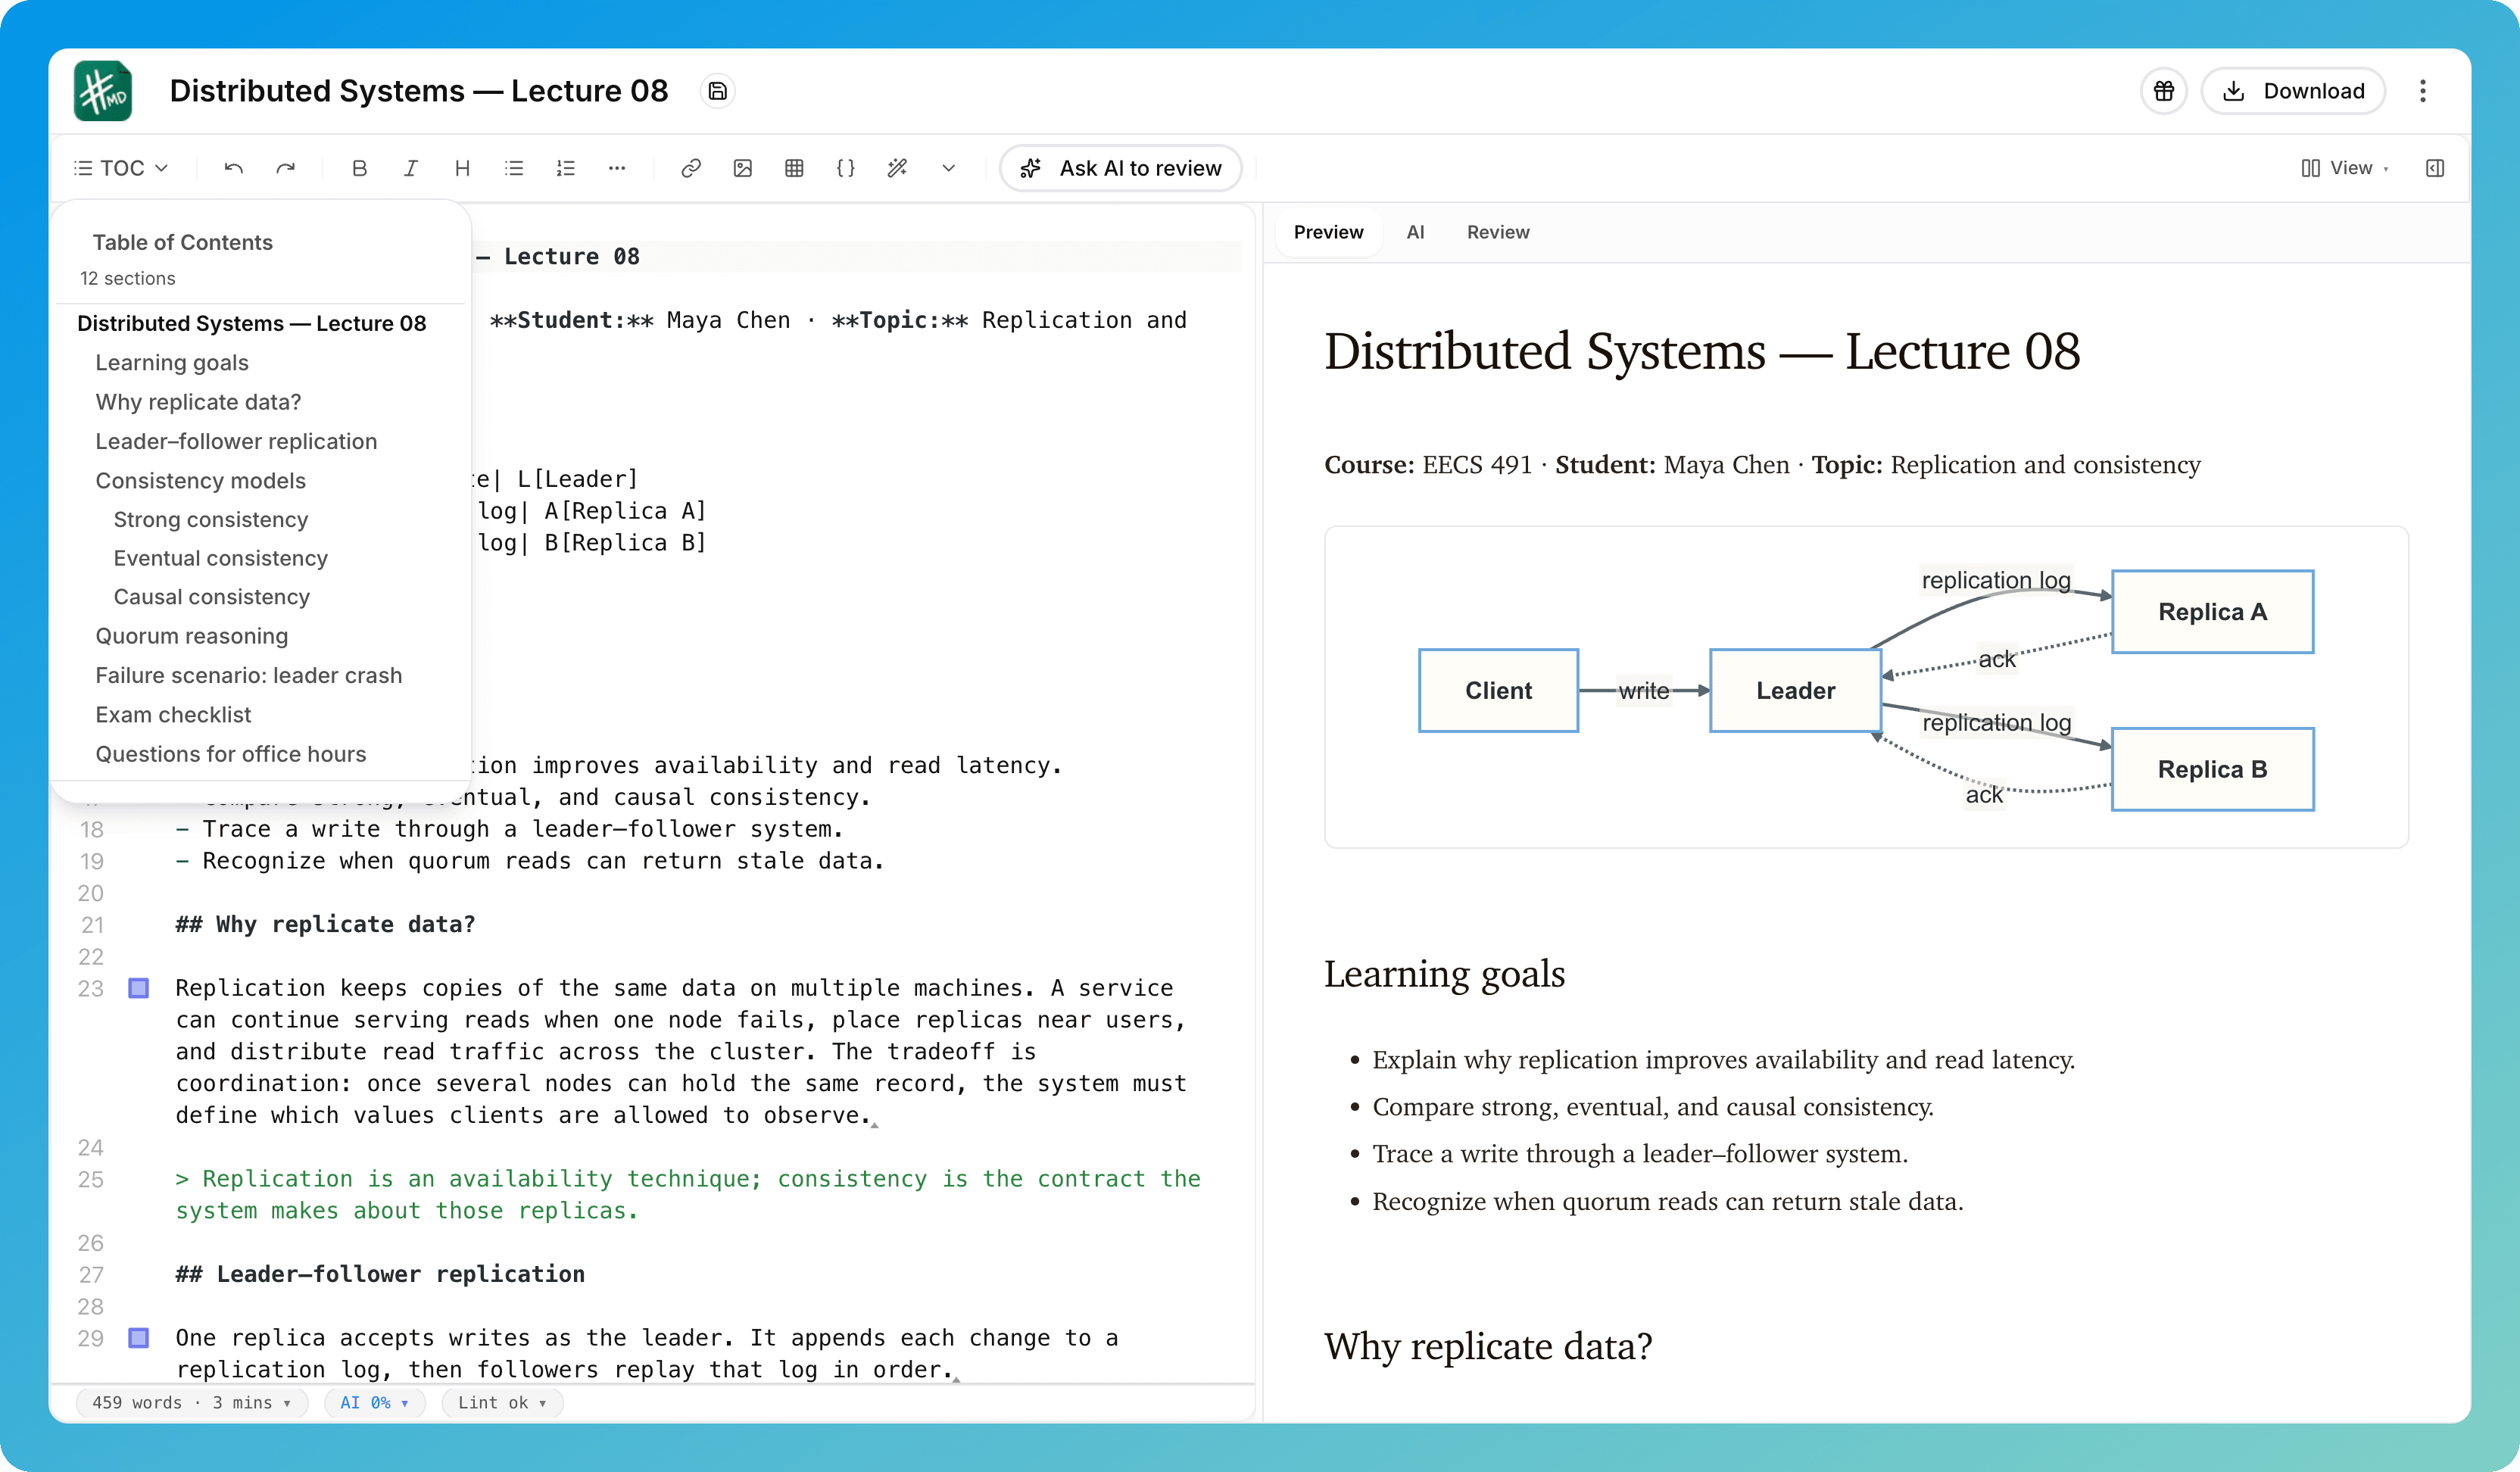Switch to the AI tab
The width and height of the screenshot is (2520, 1472).
click(x=1415, y=232)
